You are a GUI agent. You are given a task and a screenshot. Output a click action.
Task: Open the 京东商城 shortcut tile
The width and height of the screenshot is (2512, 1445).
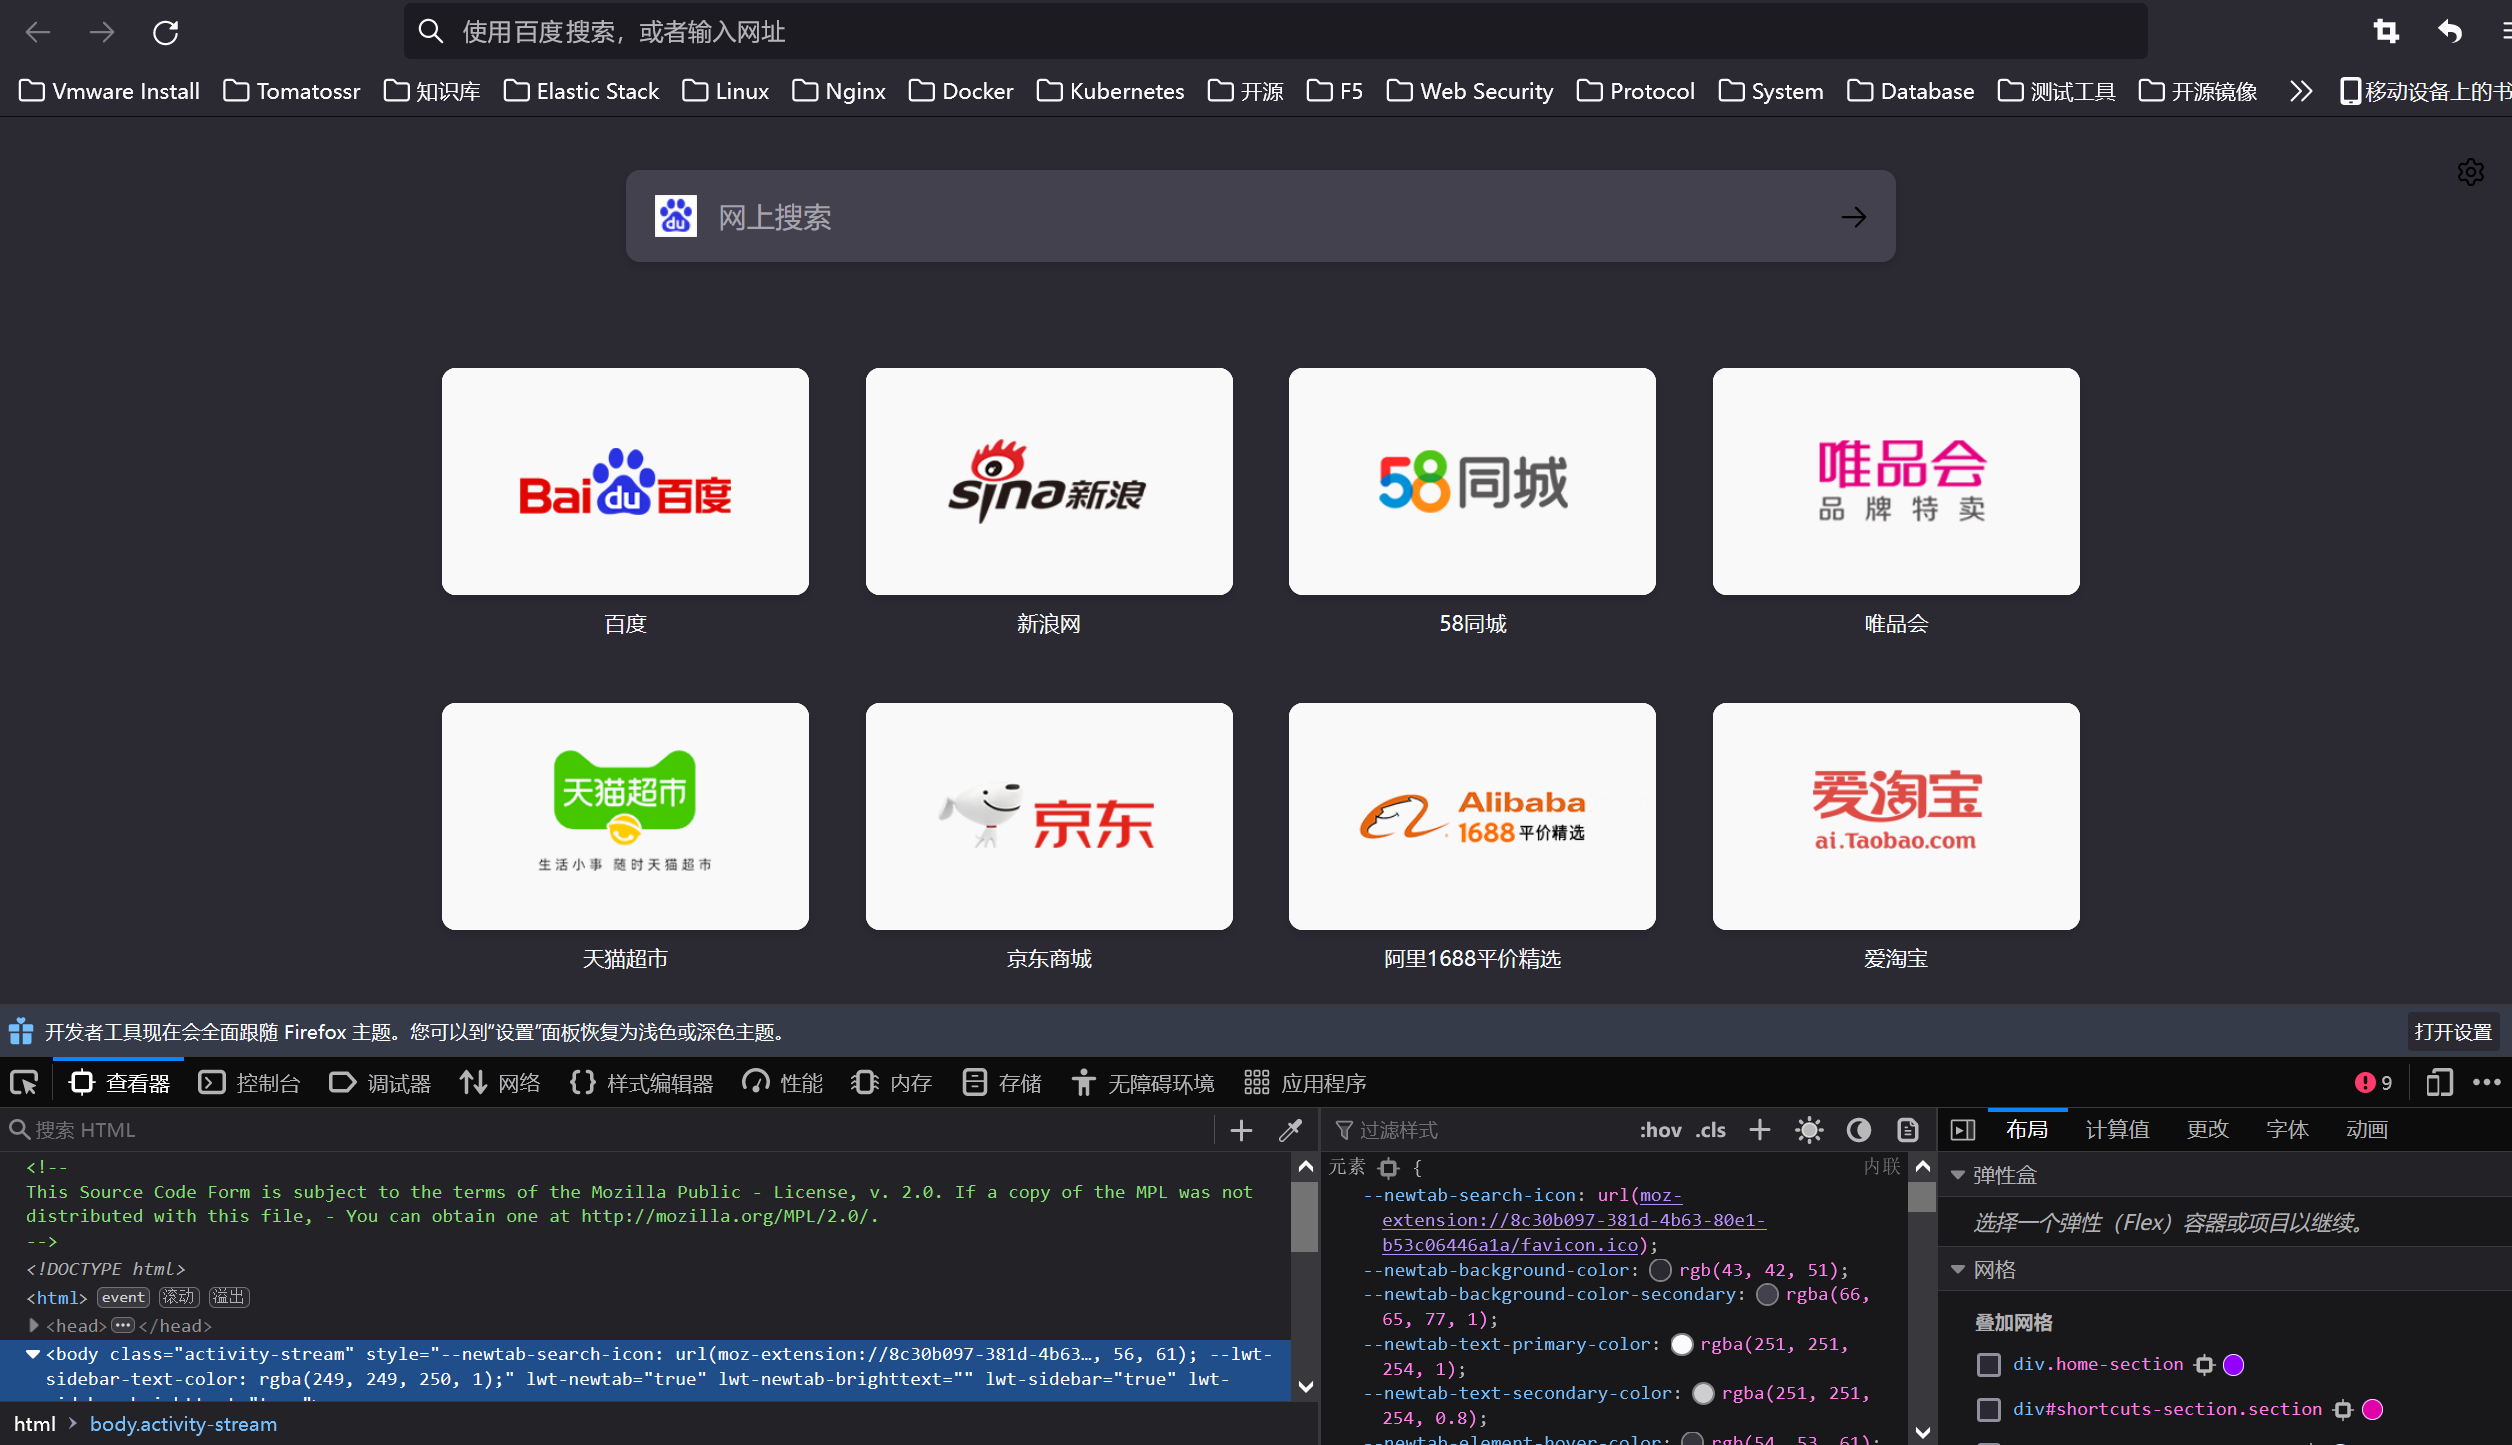(1048, 816)
